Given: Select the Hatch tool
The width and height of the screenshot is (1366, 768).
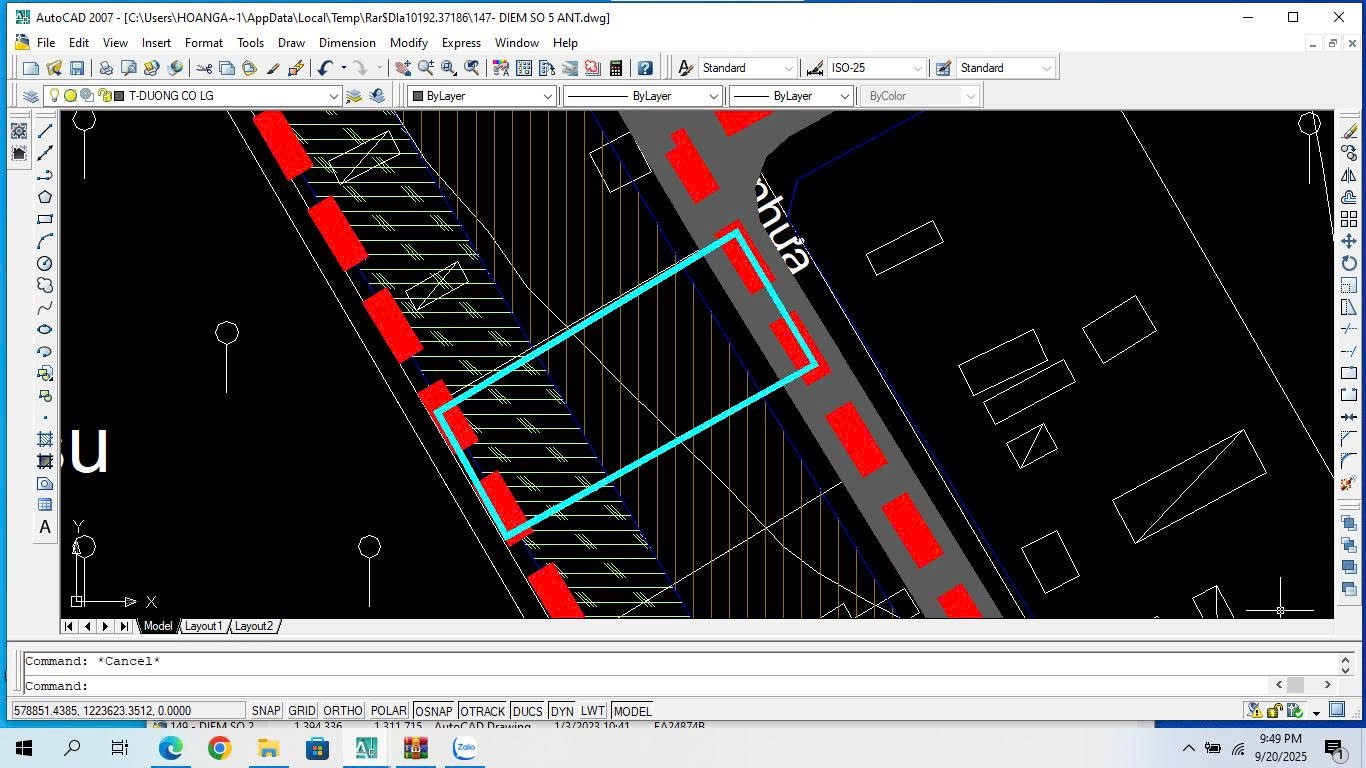Looking at the screenshot, I should [x=45, y=439].
